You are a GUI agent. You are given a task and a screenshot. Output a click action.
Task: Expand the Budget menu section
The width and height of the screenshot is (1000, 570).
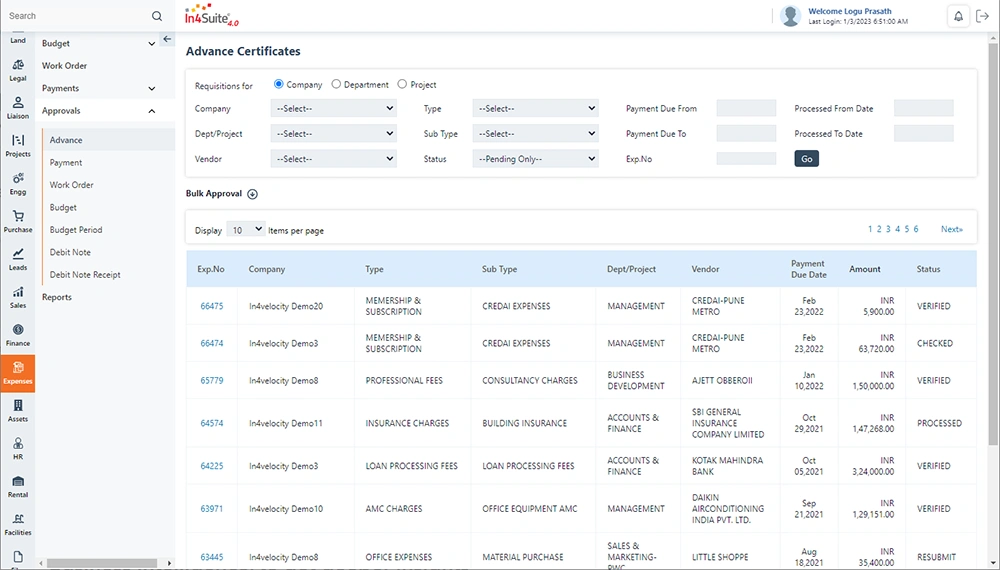[152, 44]
